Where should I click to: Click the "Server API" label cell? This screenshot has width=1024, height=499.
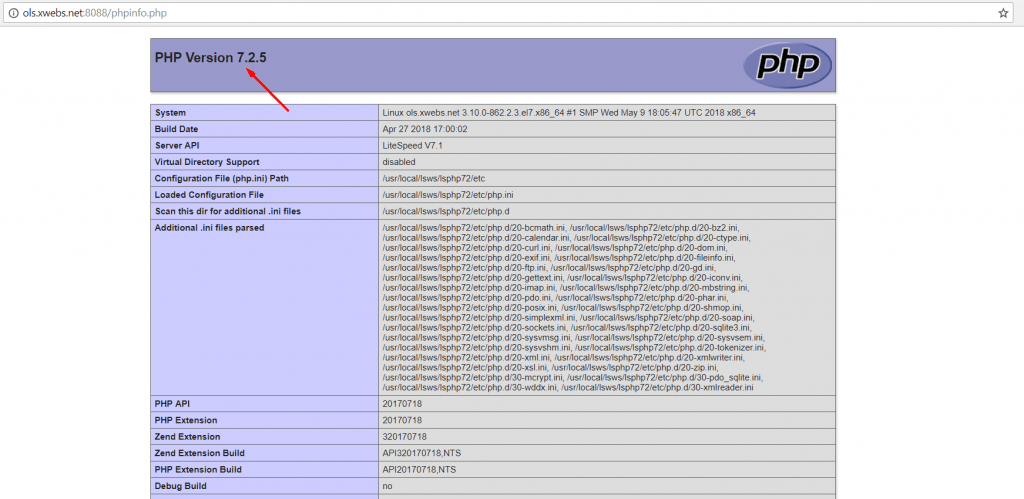point(264,146)
